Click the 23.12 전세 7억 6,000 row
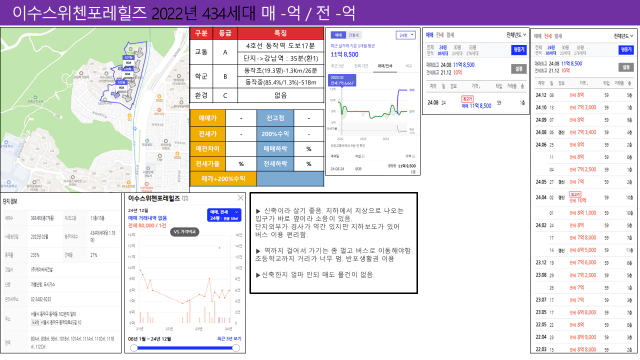The height and width of the screenshot is (360, 640). pos(584,262)
